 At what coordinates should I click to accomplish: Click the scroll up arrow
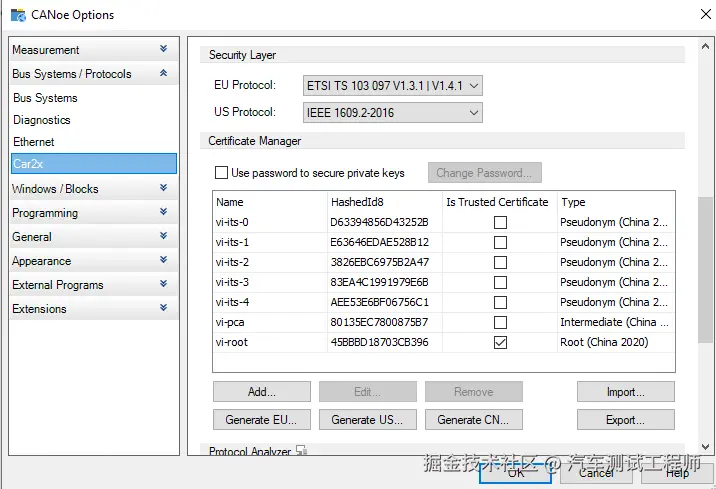pyautogui.click(x=705, y=46)
